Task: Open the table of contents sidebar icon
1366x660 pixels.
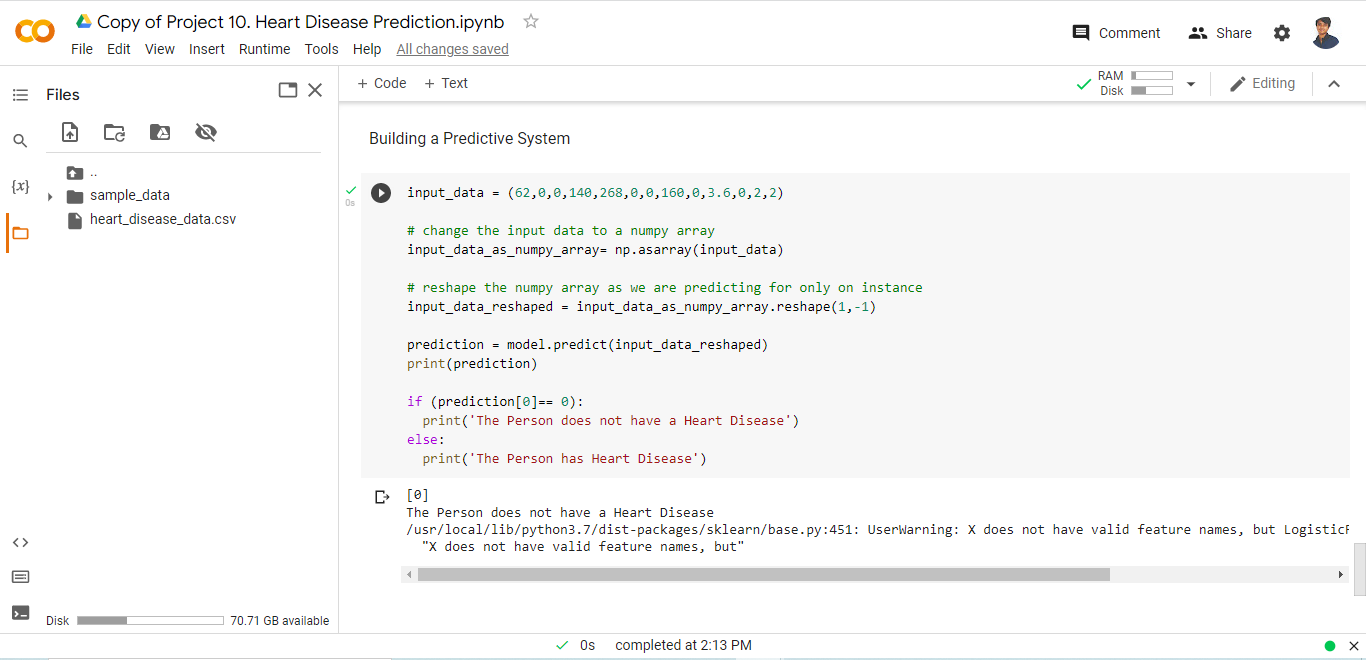Action: [x=20, y=95]
